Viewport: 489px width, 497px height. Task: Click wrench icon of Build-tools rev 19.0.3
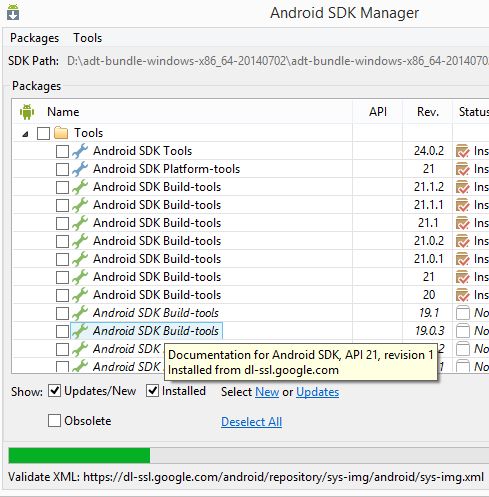coord(80,331)
